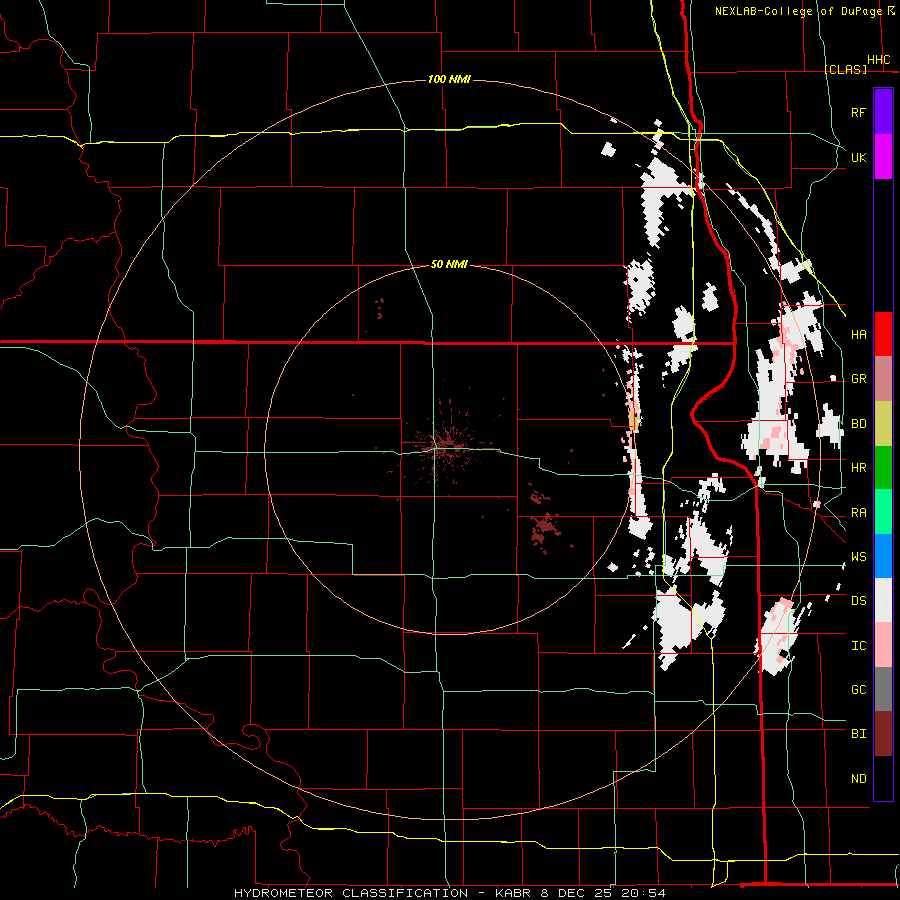This screenshot has height=900, width=900.
Task: Click the RA light green swatch
Action: (883, 512)
